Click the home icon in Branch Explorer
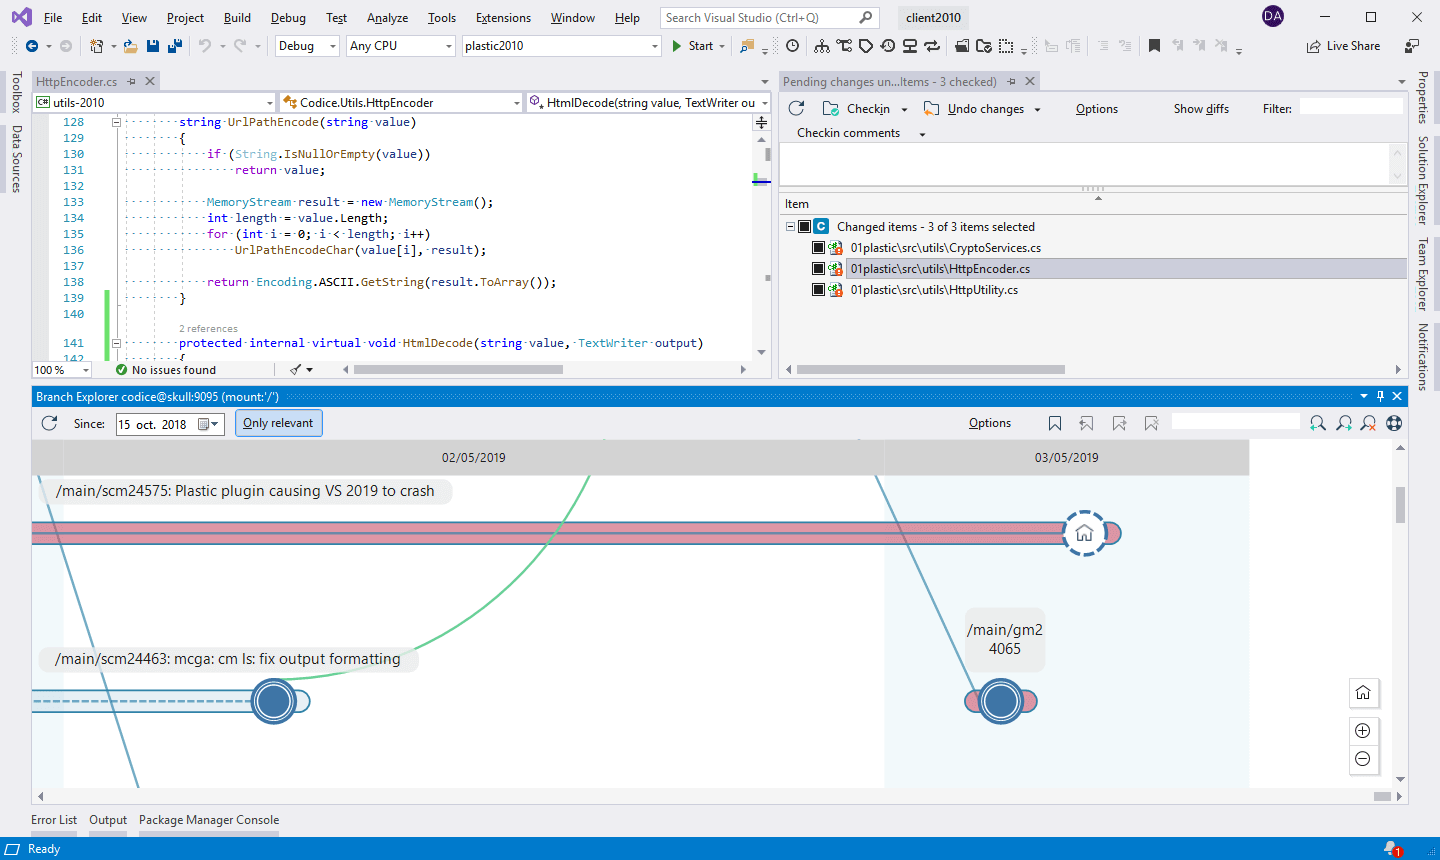 [1362, 693]
